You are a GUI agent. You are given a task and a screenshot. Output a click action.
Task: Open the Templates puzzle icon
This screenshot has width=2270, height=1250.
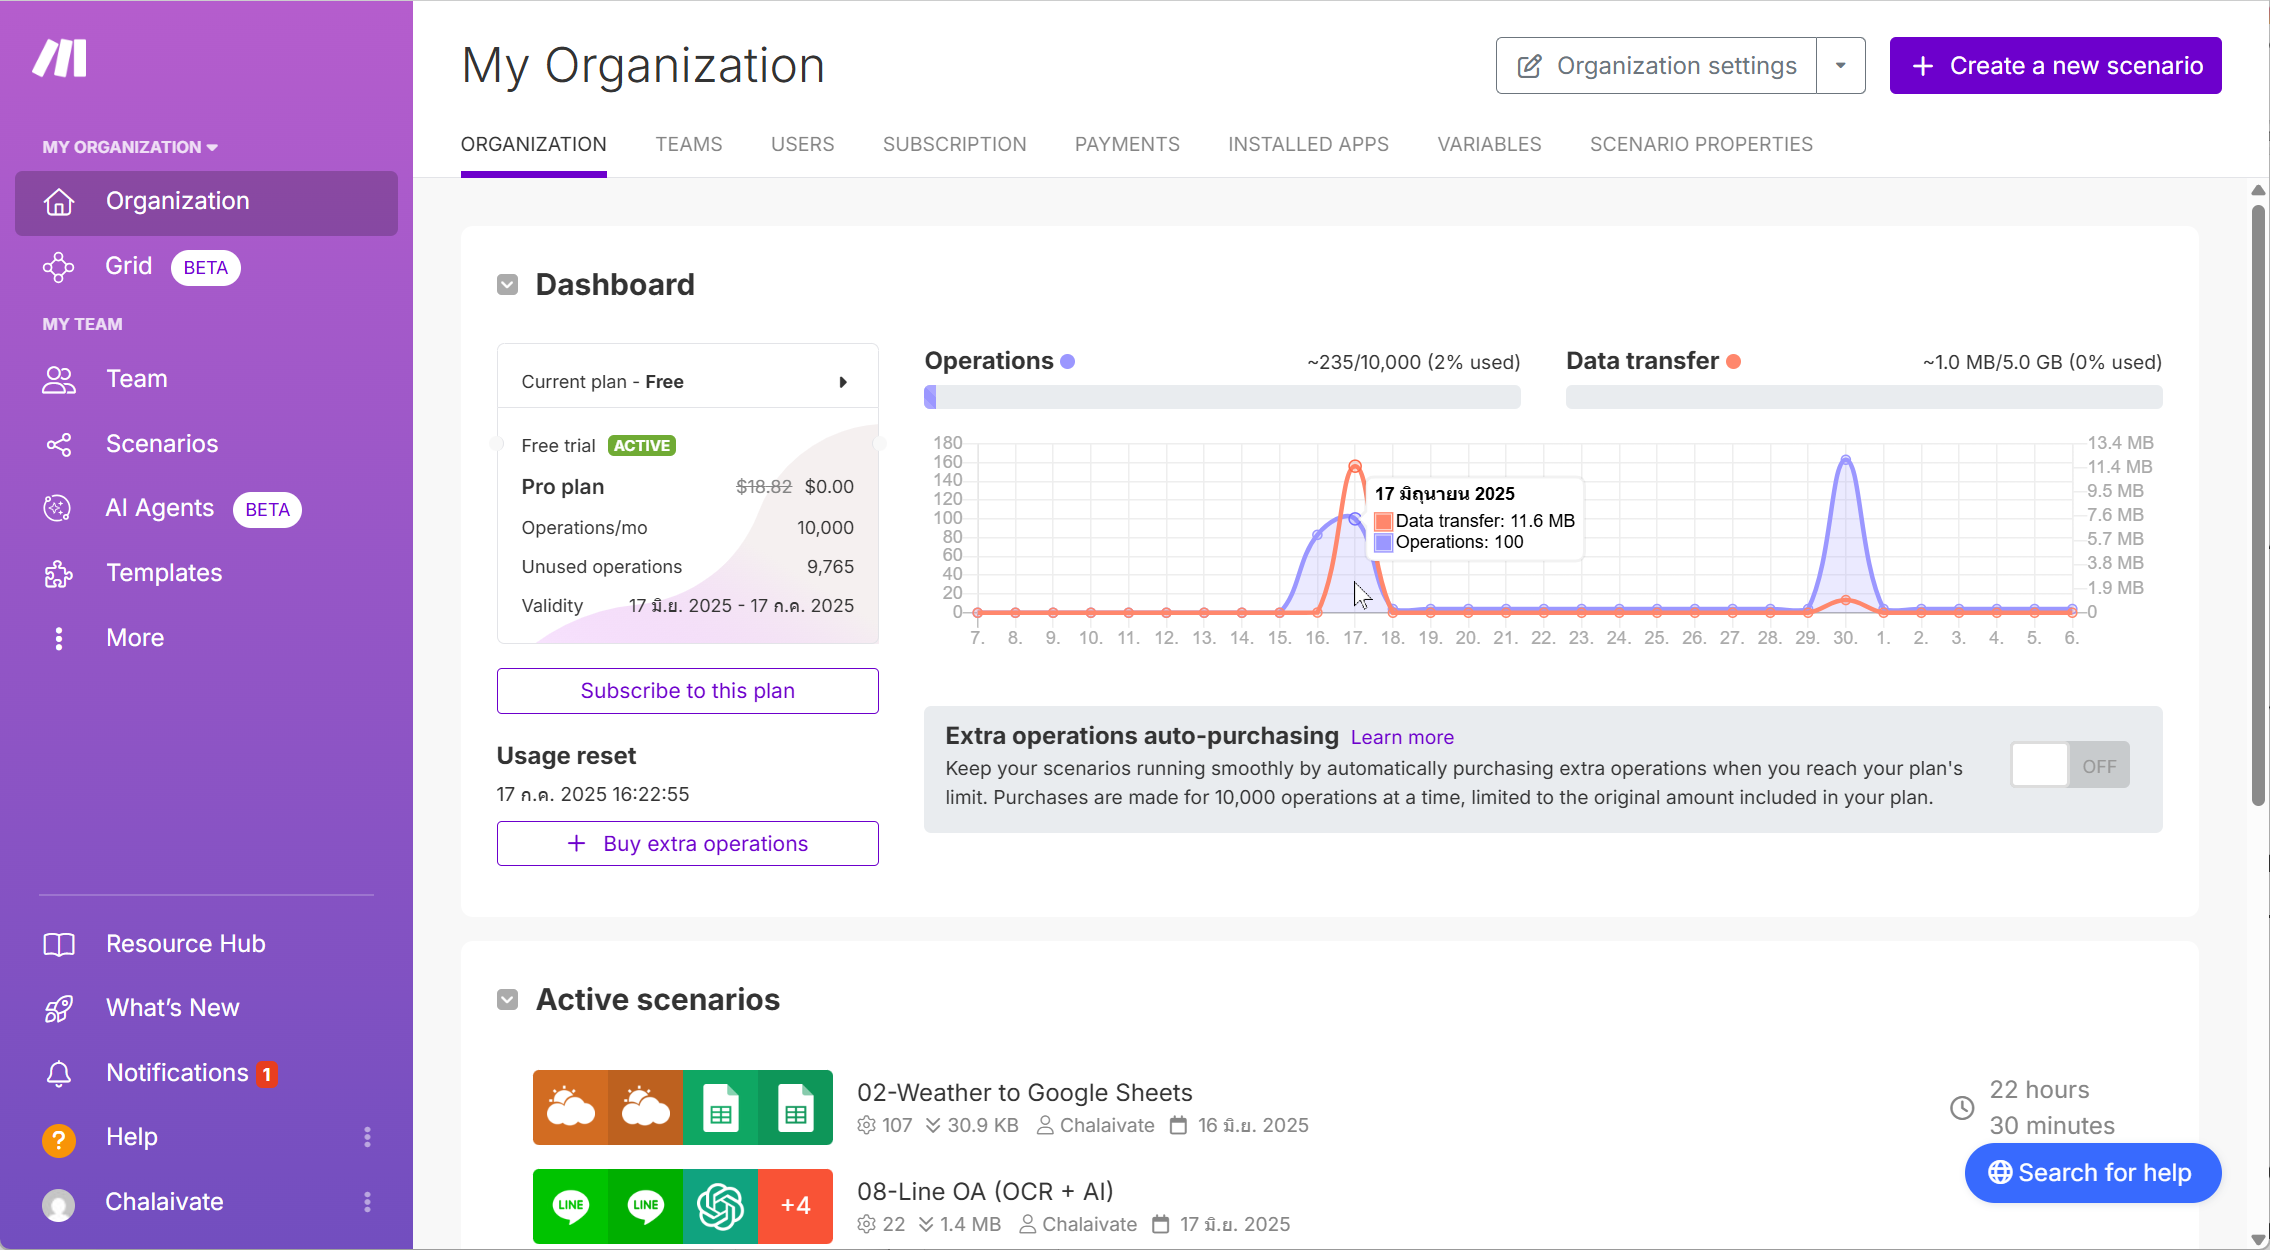click(x=59, y=573)
